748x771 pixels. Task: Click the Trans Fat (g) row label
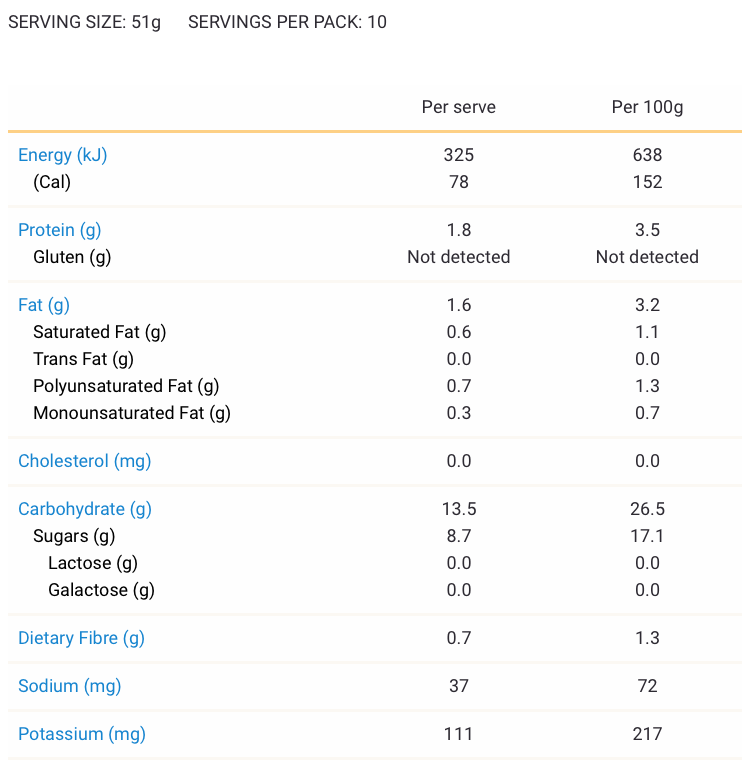[x=83, y=359]
